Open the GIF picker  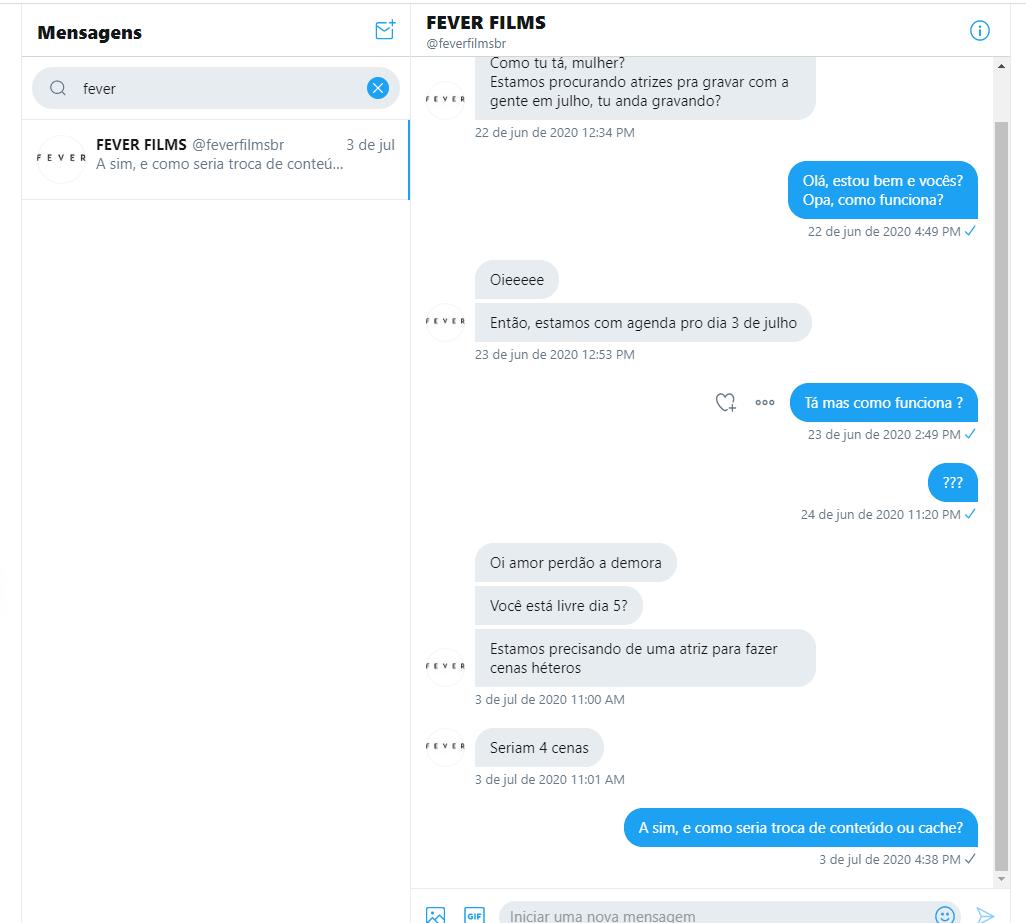[x=474, y=914]
